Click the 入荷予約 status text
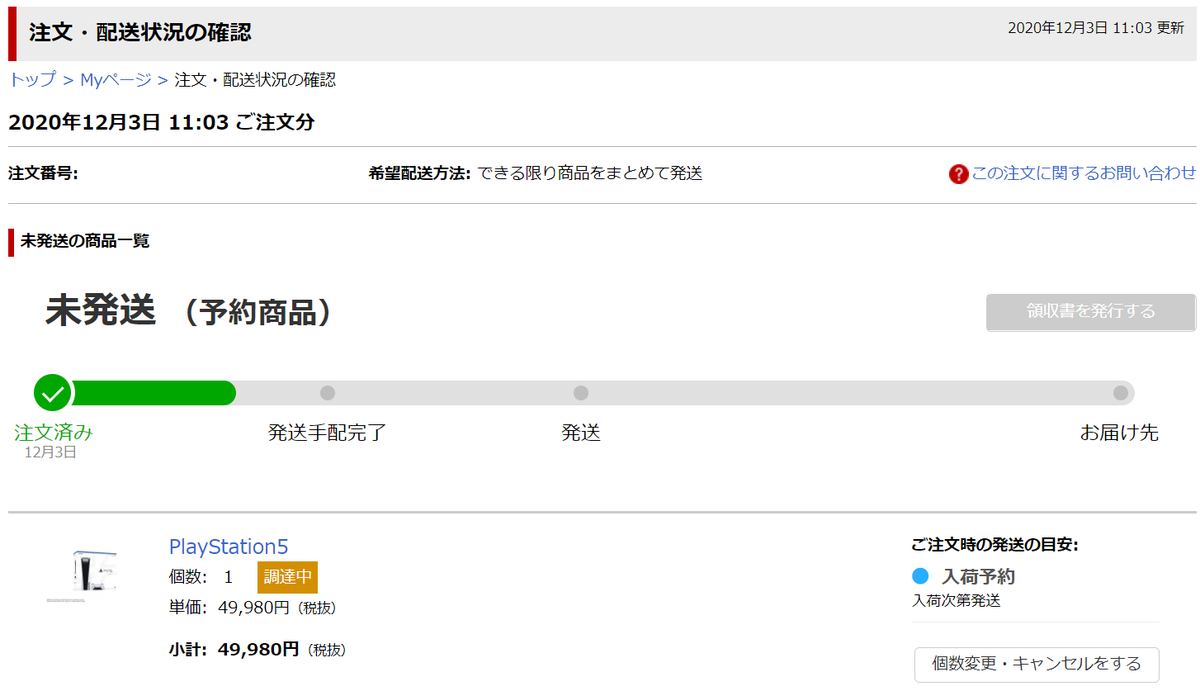Viewport: 1200px width, 691px height. (x=979, y=577)
